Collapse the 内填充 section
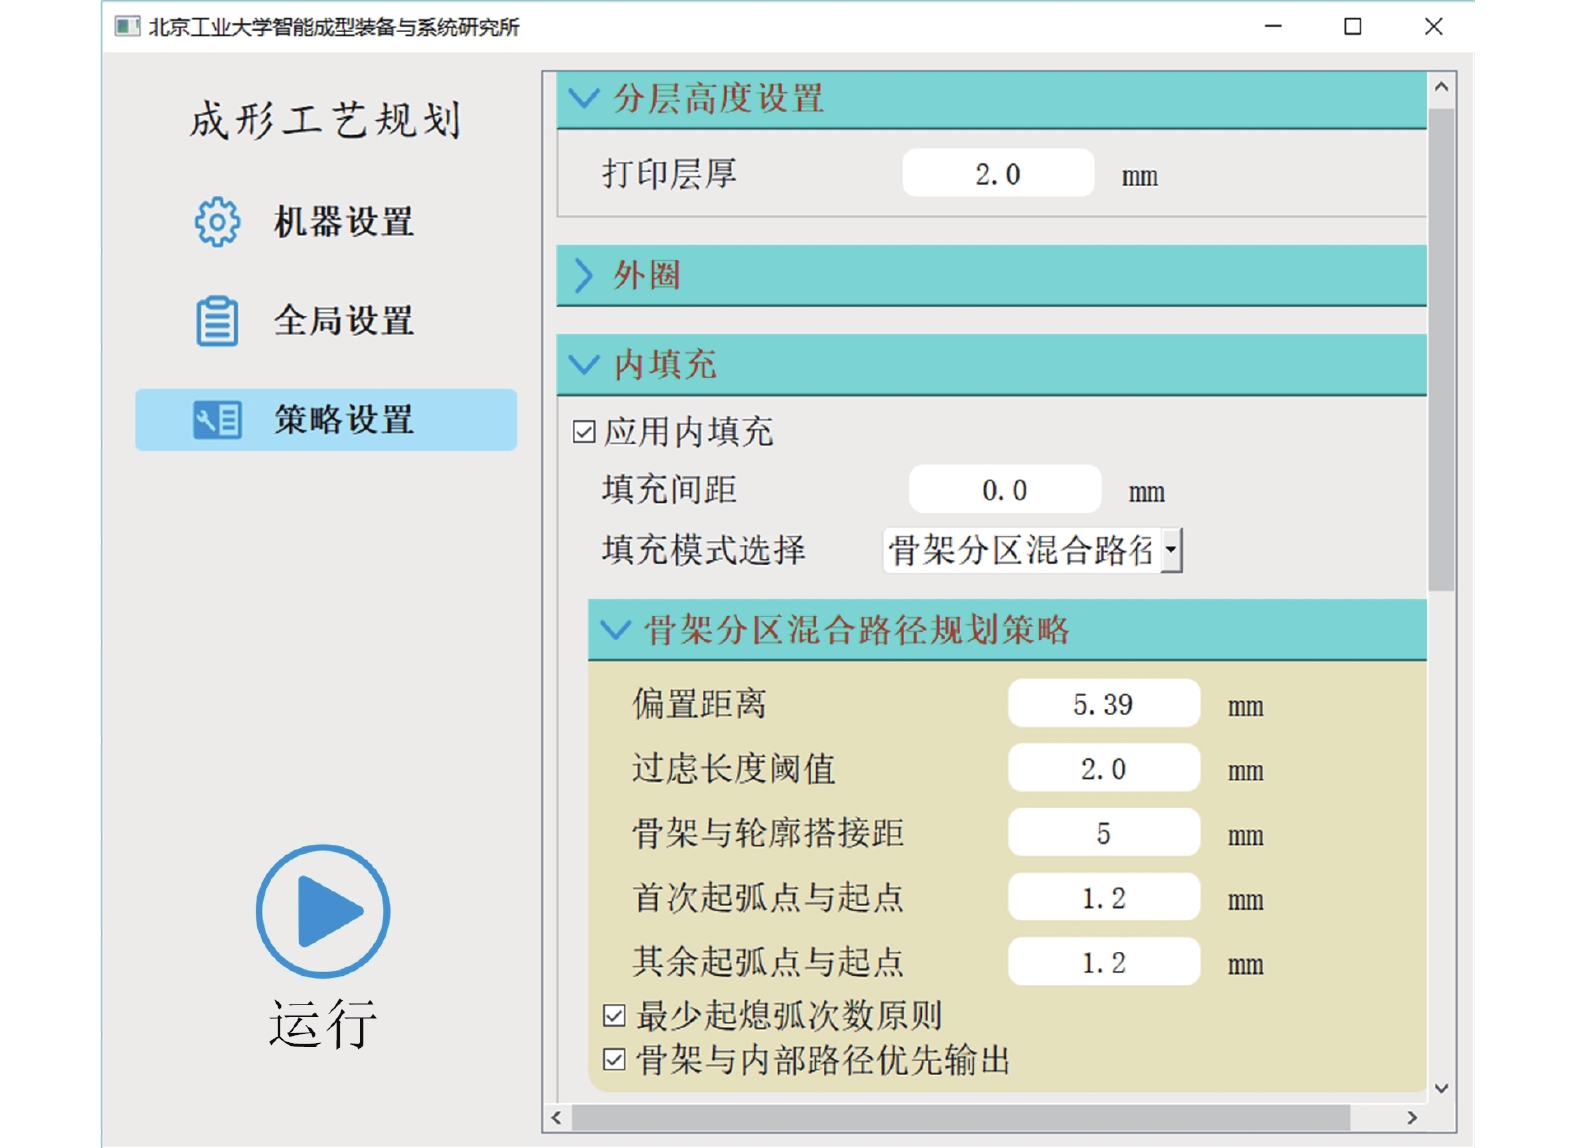The height and width of the screenshot is (1148, 1575). (584, 364)
